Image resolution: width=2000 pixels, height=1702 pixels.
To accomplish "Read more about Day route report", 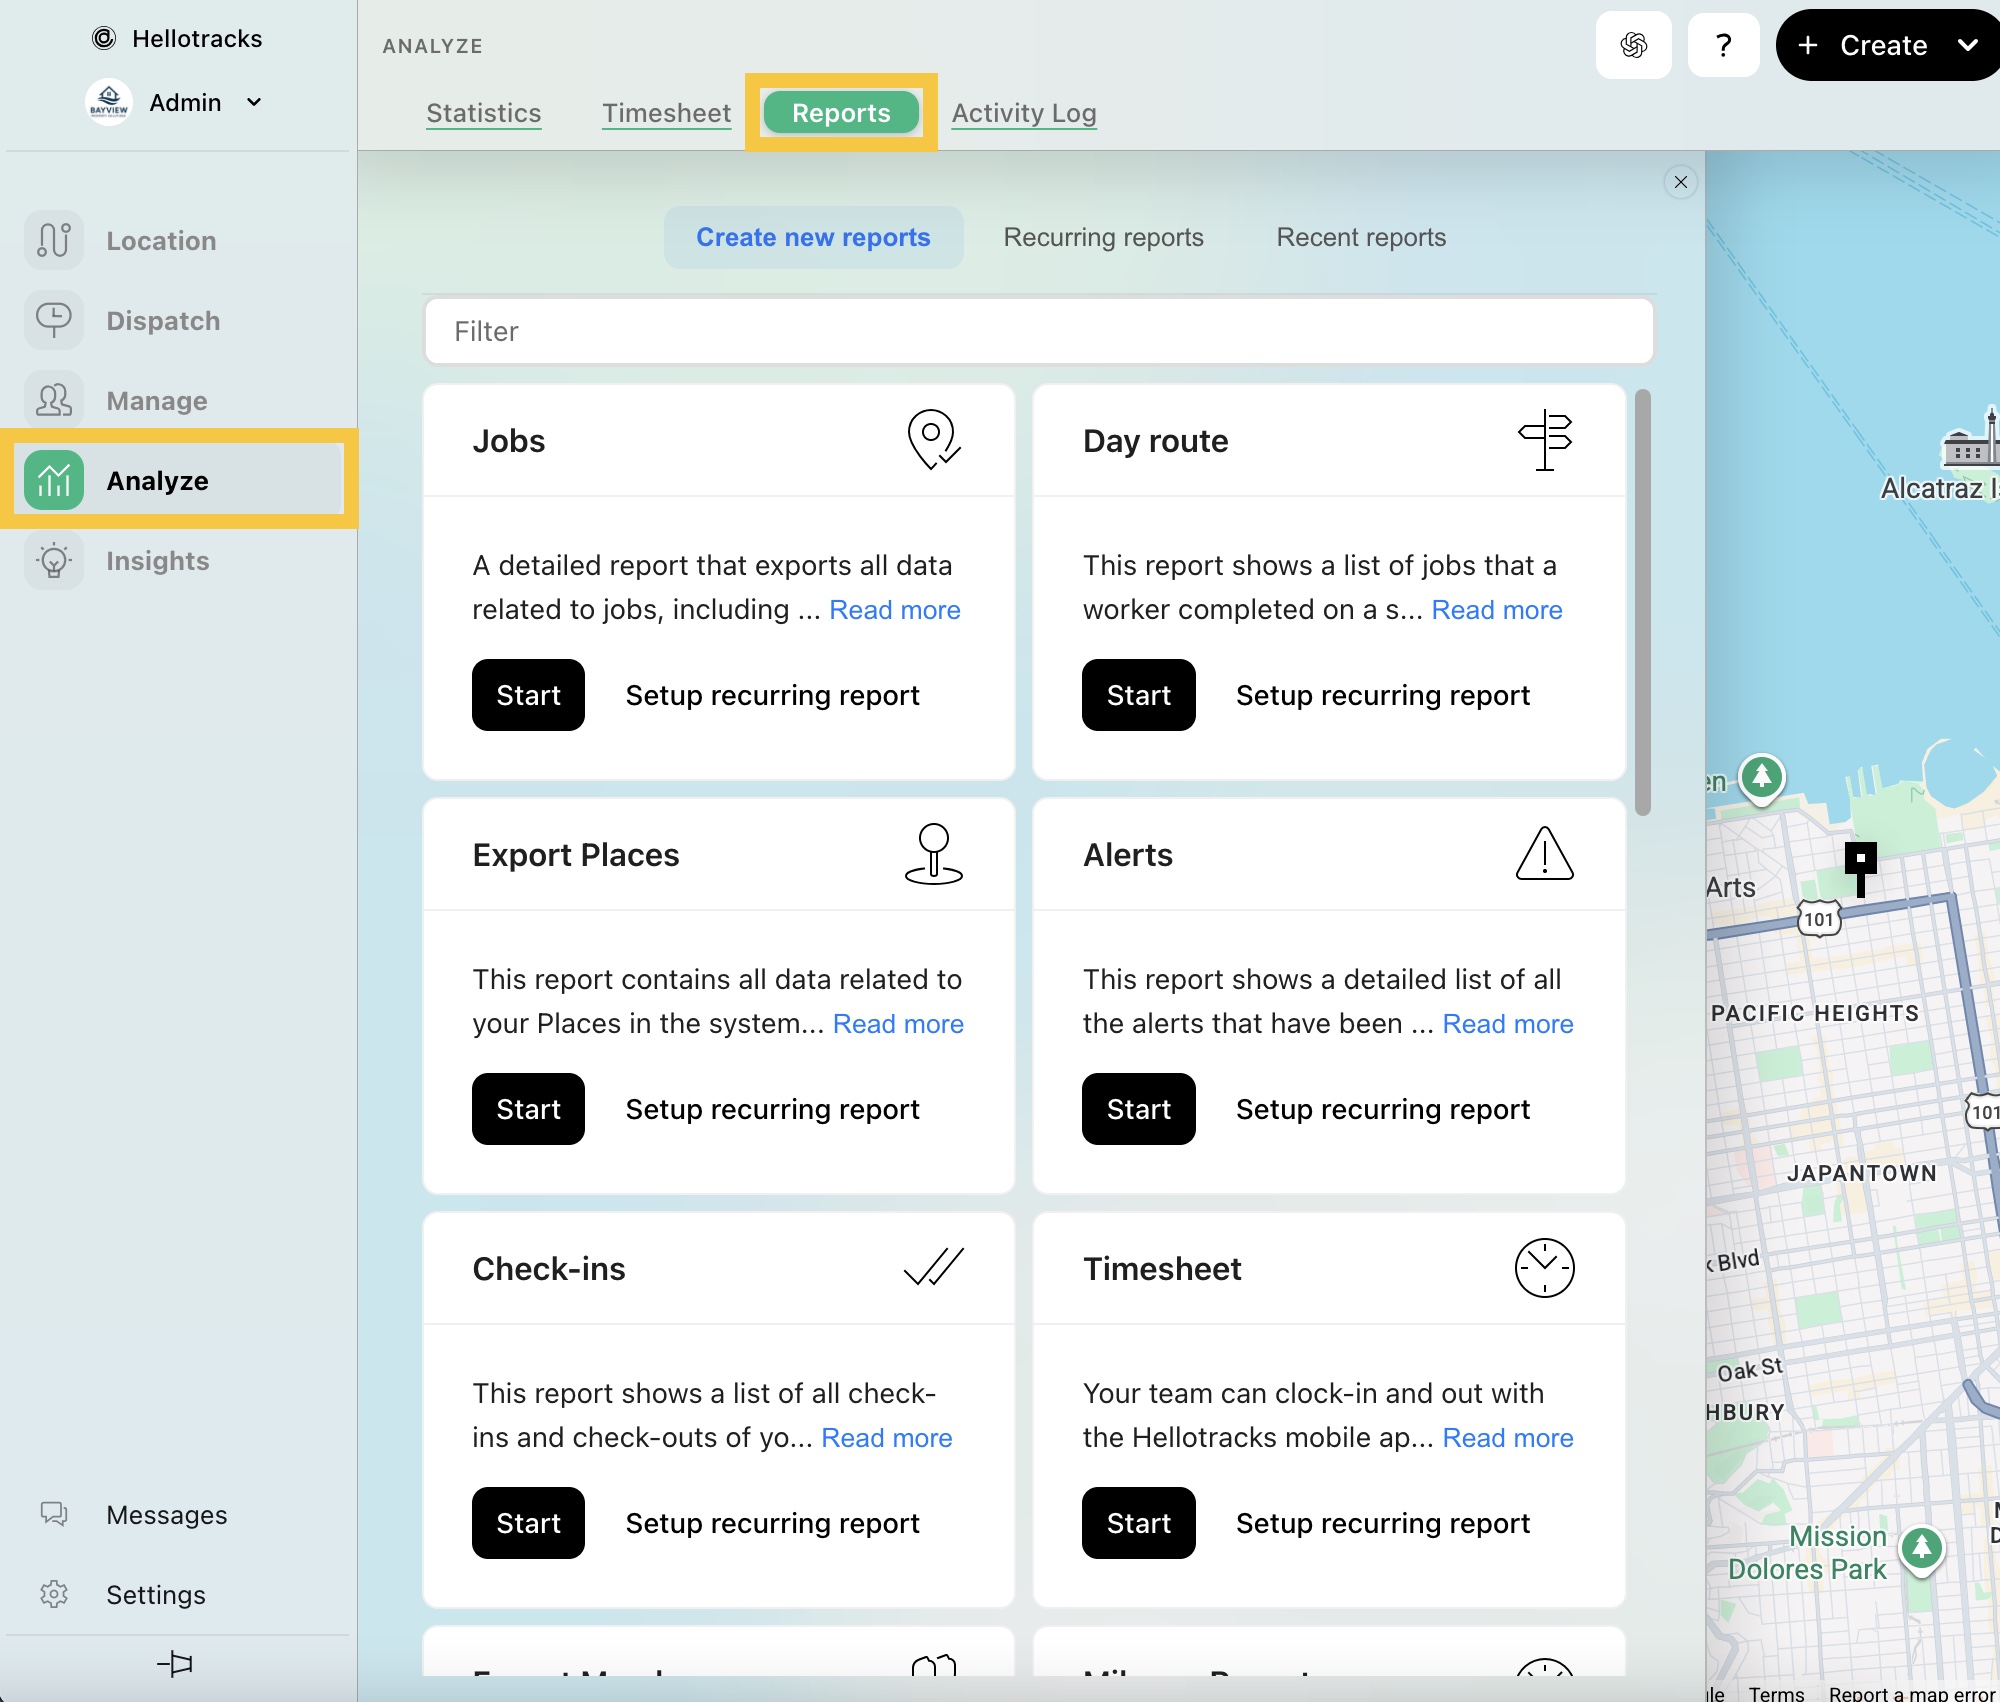I will click(1496, 610).
